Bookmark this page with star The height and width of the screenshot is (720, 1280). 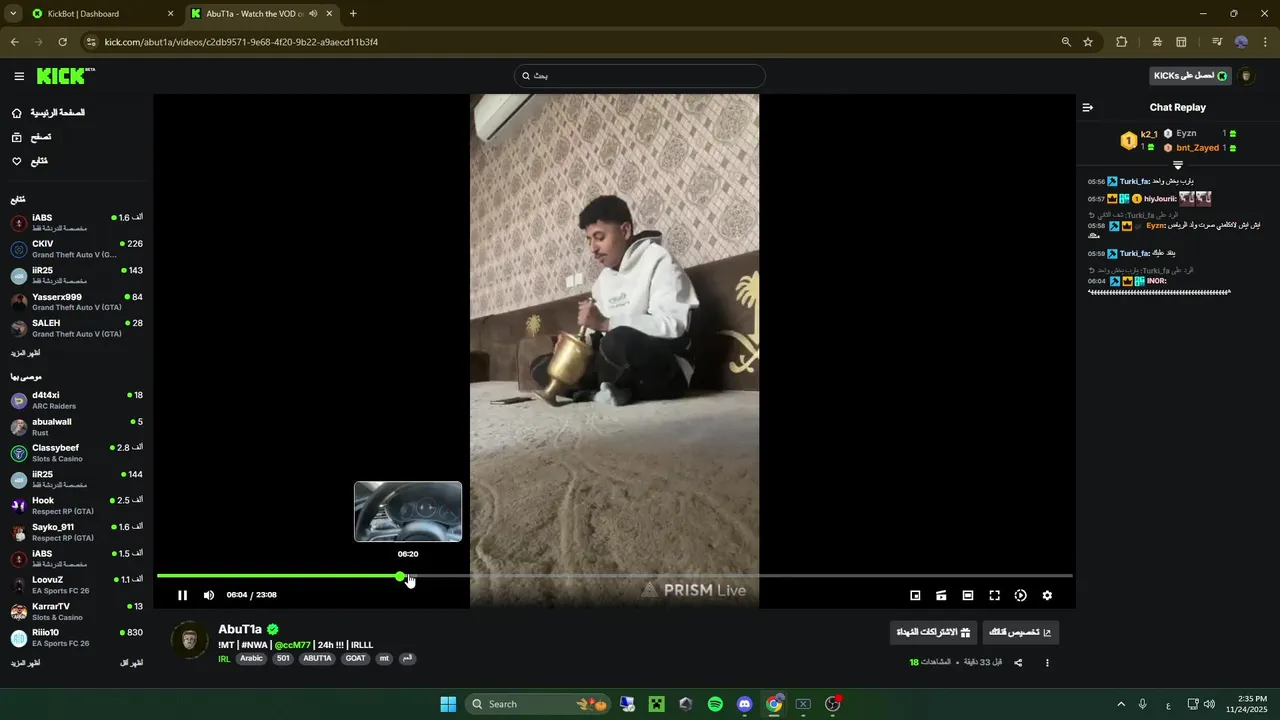tap(1088, 42)
